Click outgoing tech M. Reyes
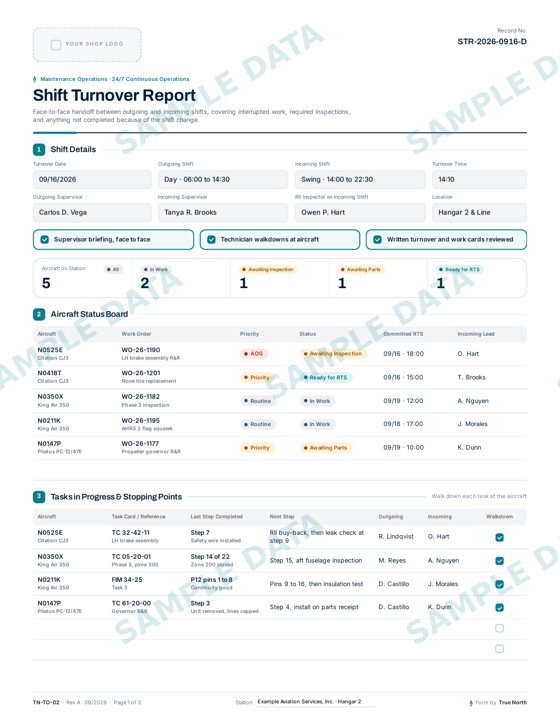 click(392, 560)
